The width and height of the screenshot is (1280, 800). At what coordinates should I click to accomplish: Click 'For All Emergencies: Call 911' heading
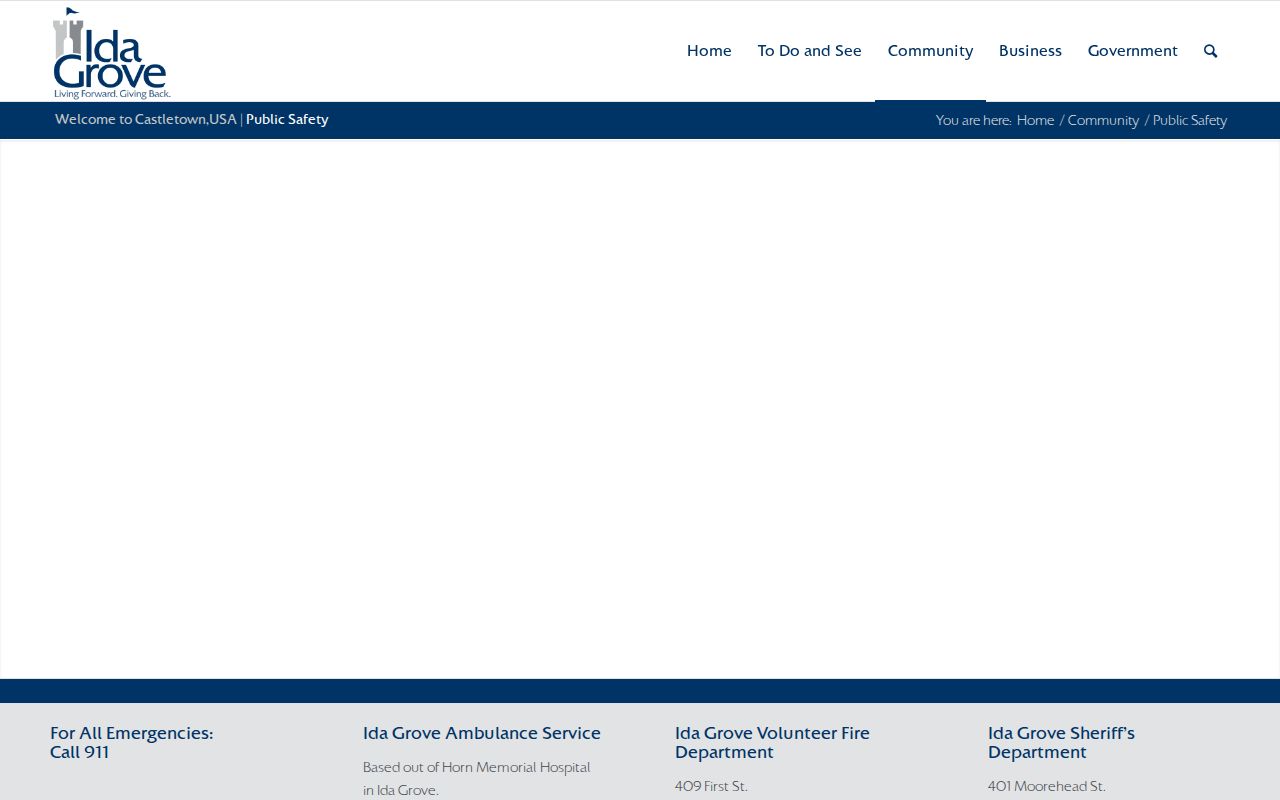(x=131, y=742)
